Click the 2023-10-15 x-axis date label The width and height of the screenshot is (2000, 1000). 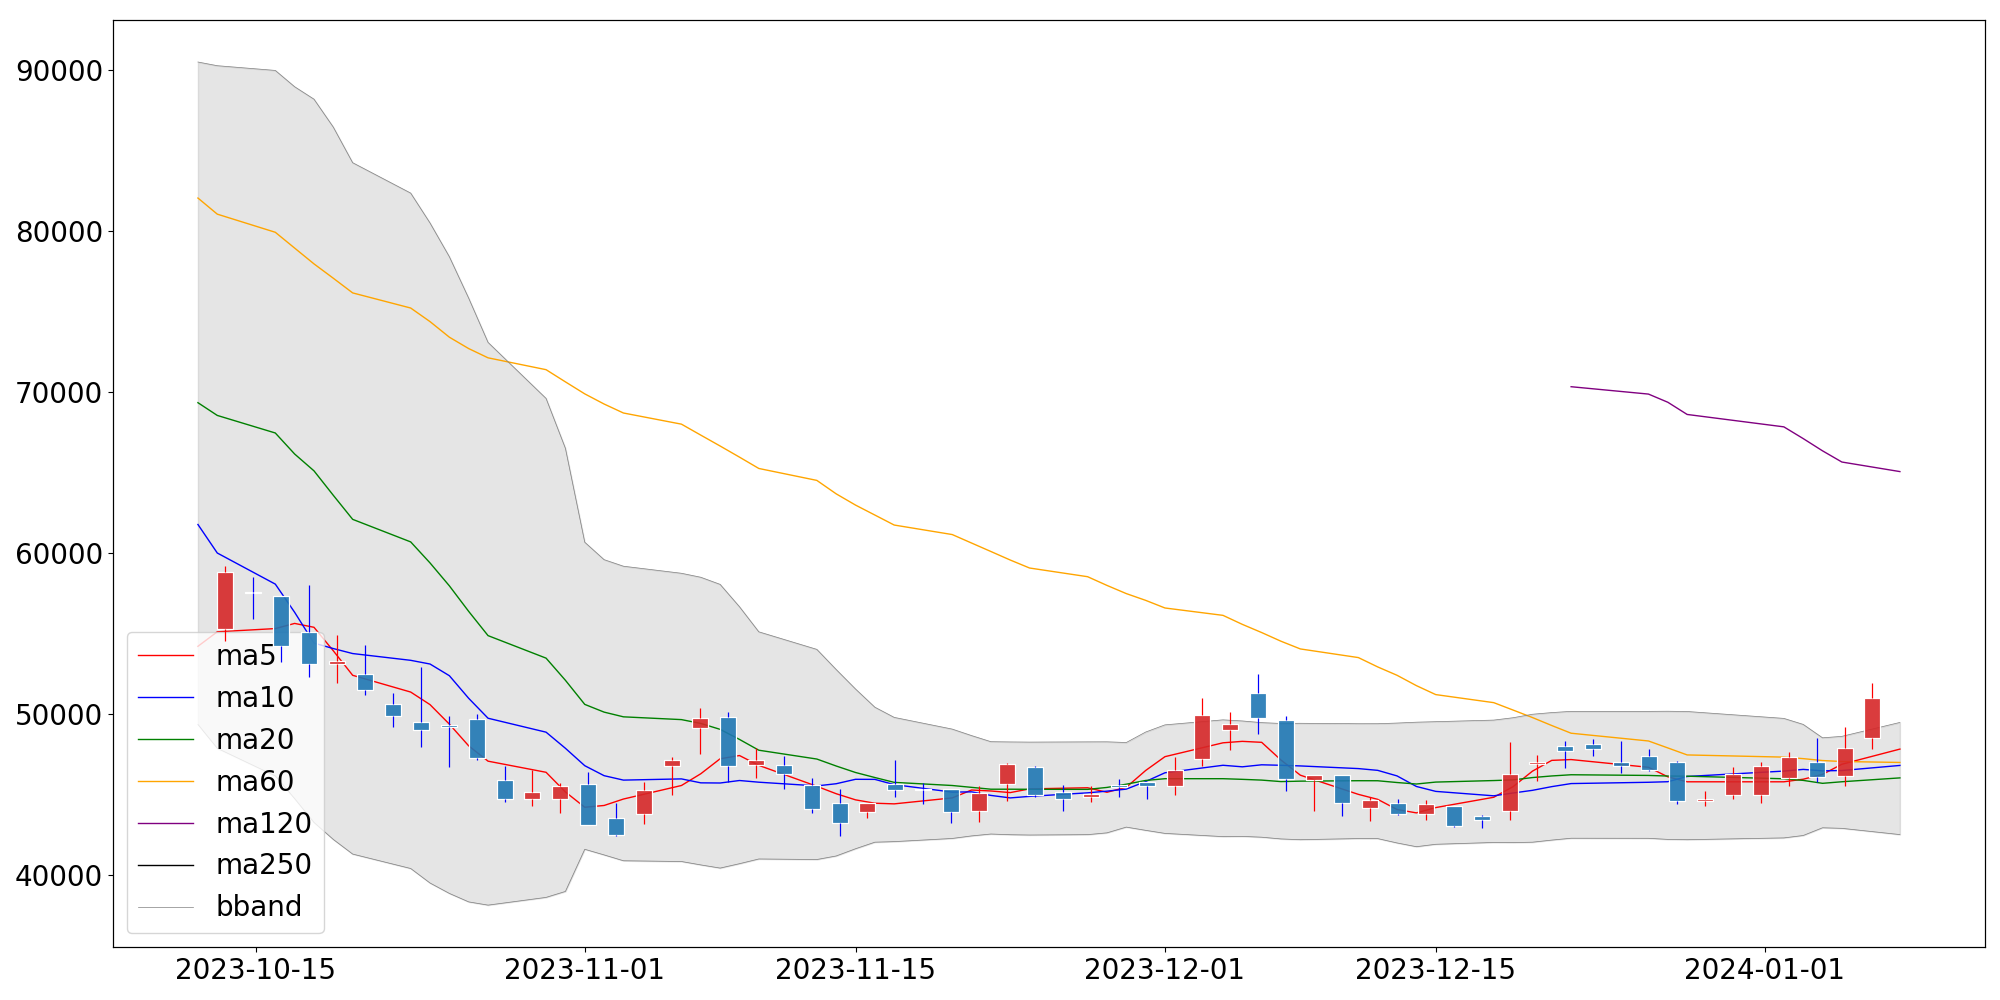pos(255,970)
